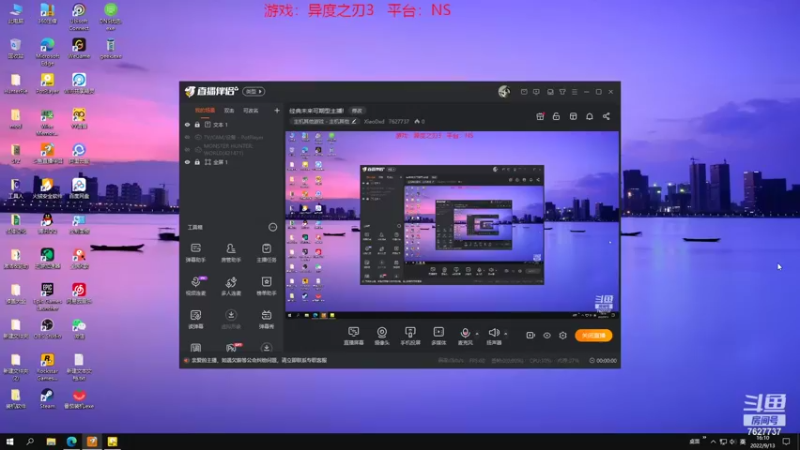The width and height of the screenshot is (800, 450).
Task: Open the OBS Studio desktop shortcut
Action: click(x=47, y=329)
